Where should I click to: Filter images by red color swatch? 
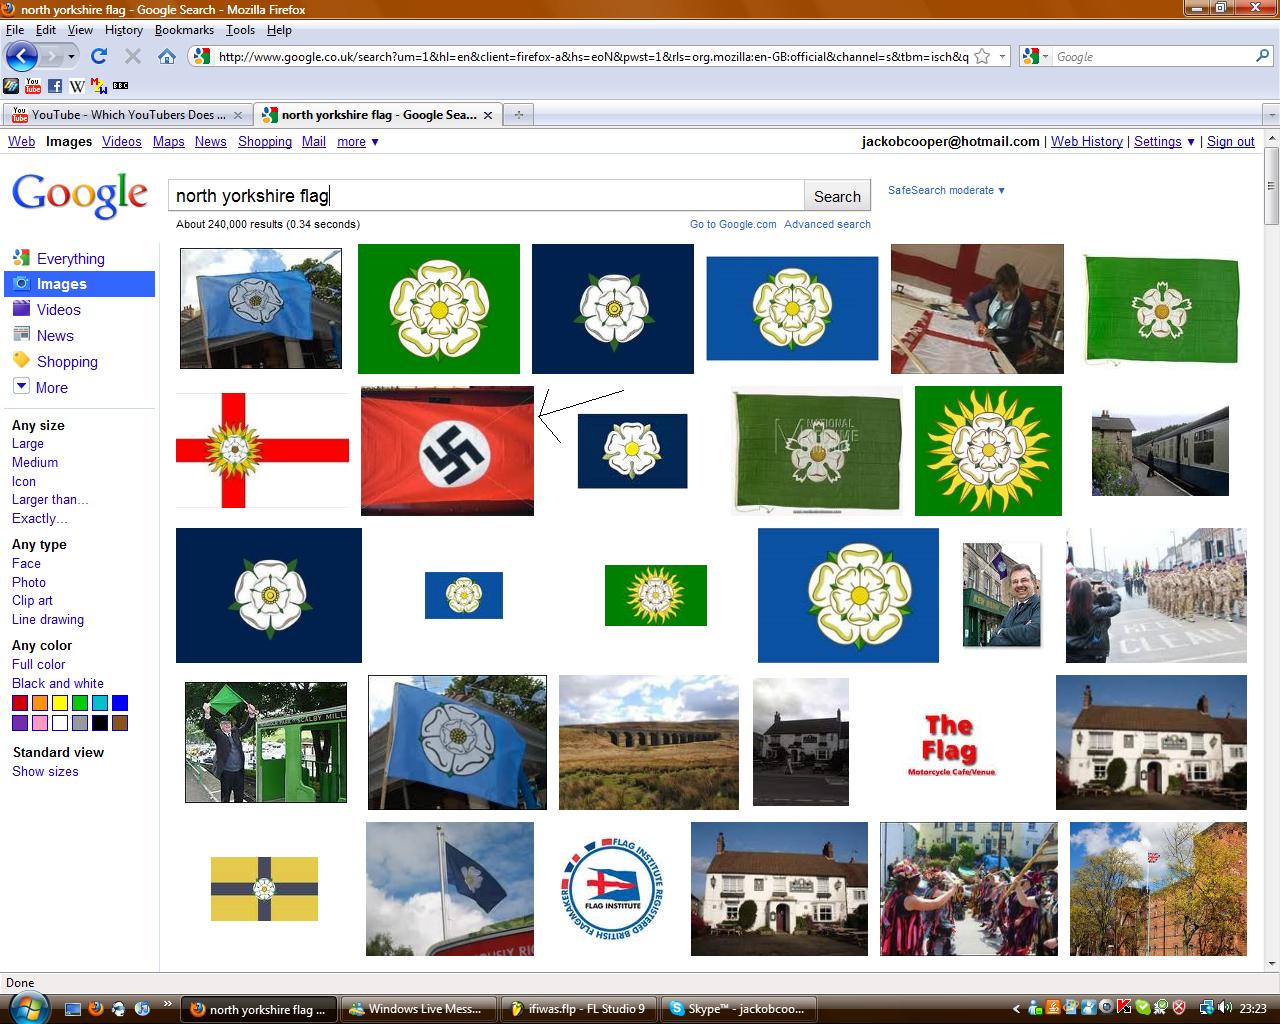click(20, 703)
